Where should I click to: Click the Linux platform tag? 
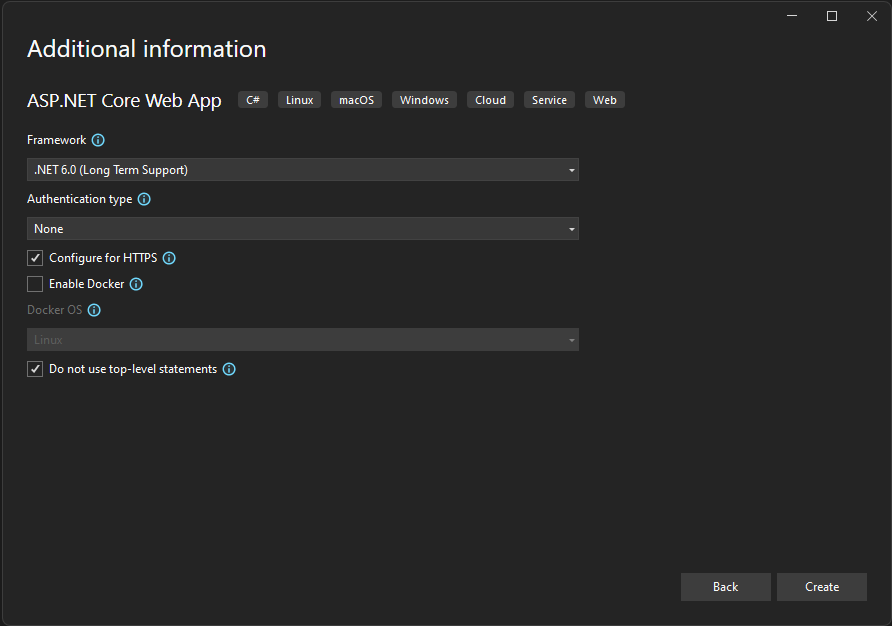[299, 100]
